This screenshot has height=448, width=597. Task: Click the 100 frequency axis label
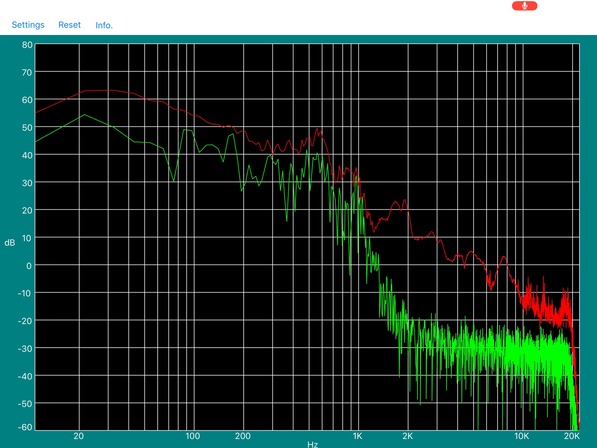(193, 436)
